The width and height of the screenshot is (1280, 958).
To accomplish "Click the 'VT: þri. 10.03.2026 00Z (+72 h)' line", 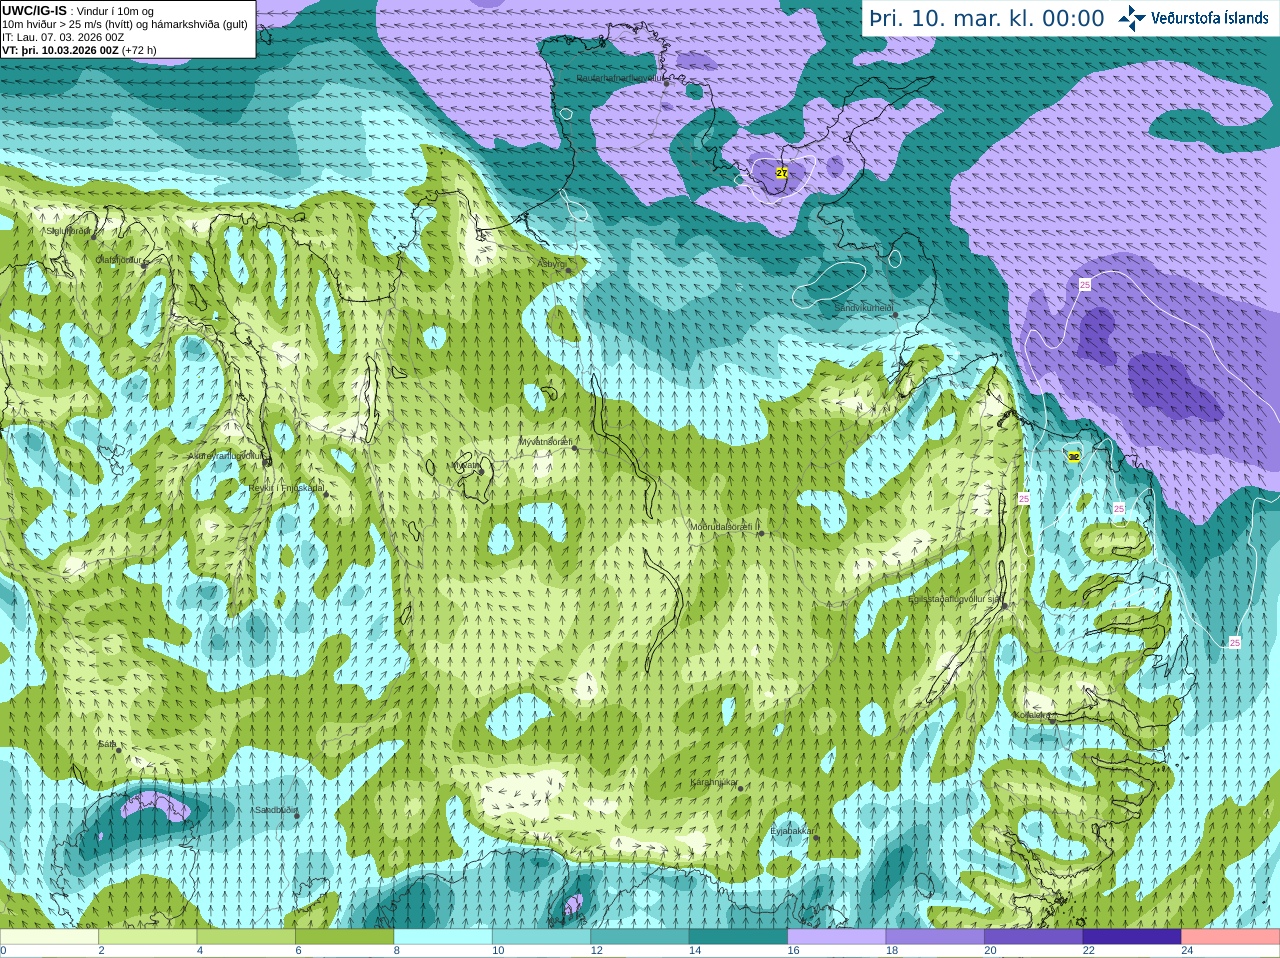I will [79, 50].
